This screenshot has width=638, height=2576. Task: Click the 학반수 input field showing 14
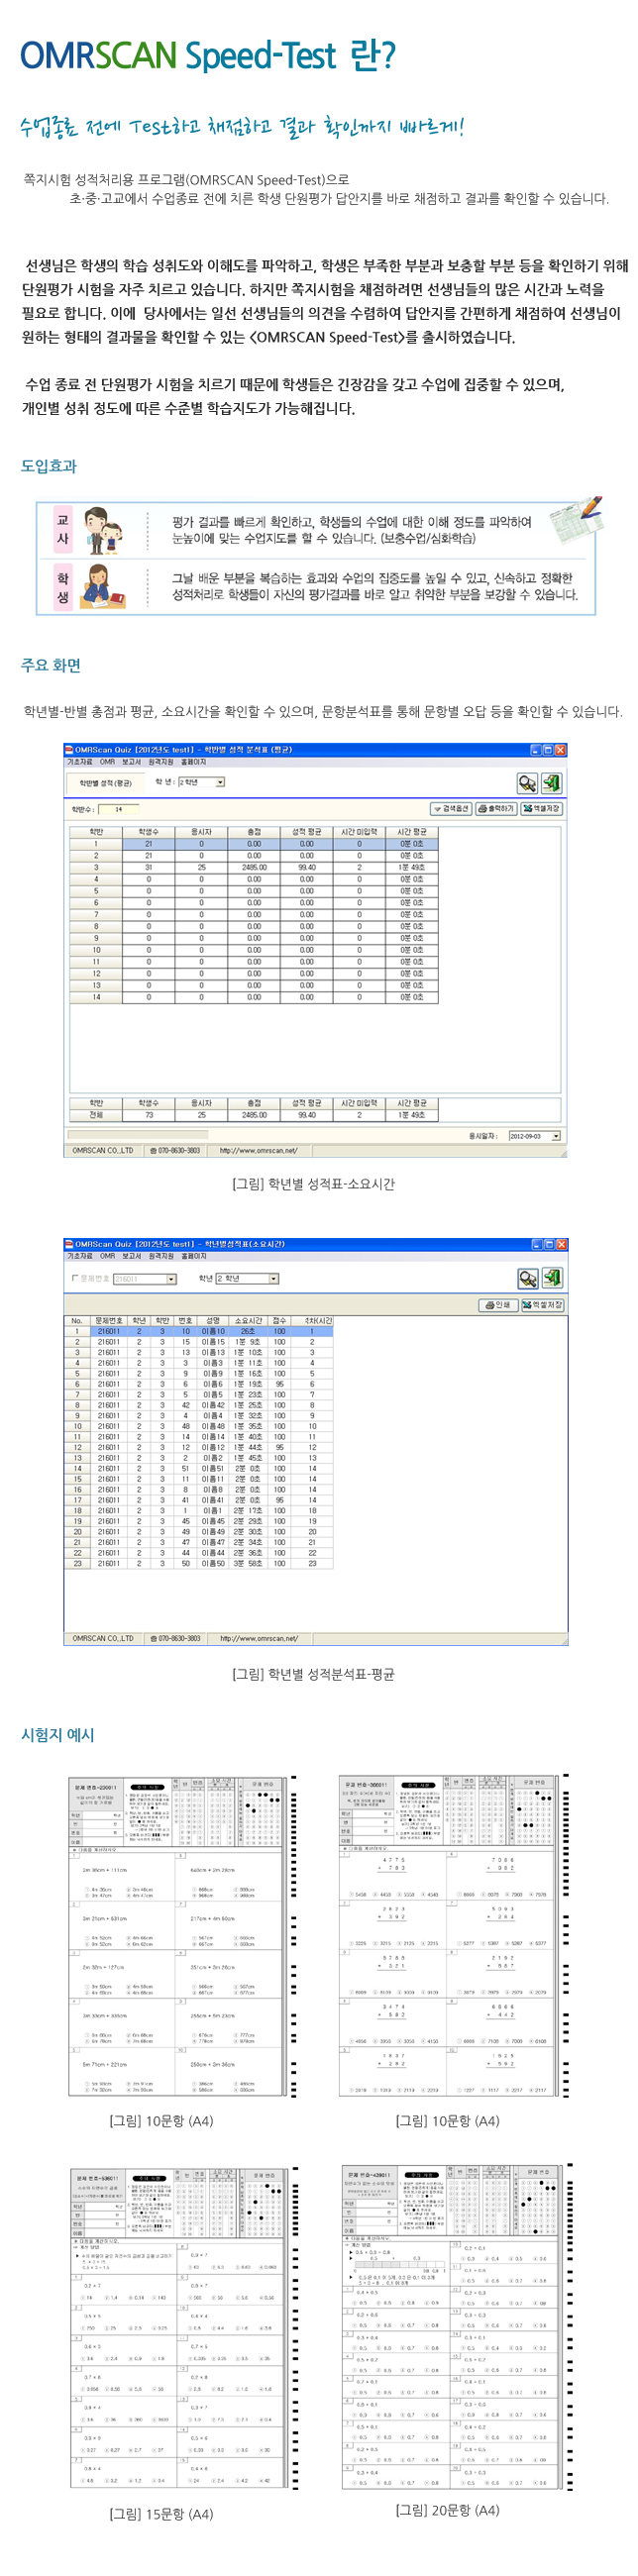118,809
